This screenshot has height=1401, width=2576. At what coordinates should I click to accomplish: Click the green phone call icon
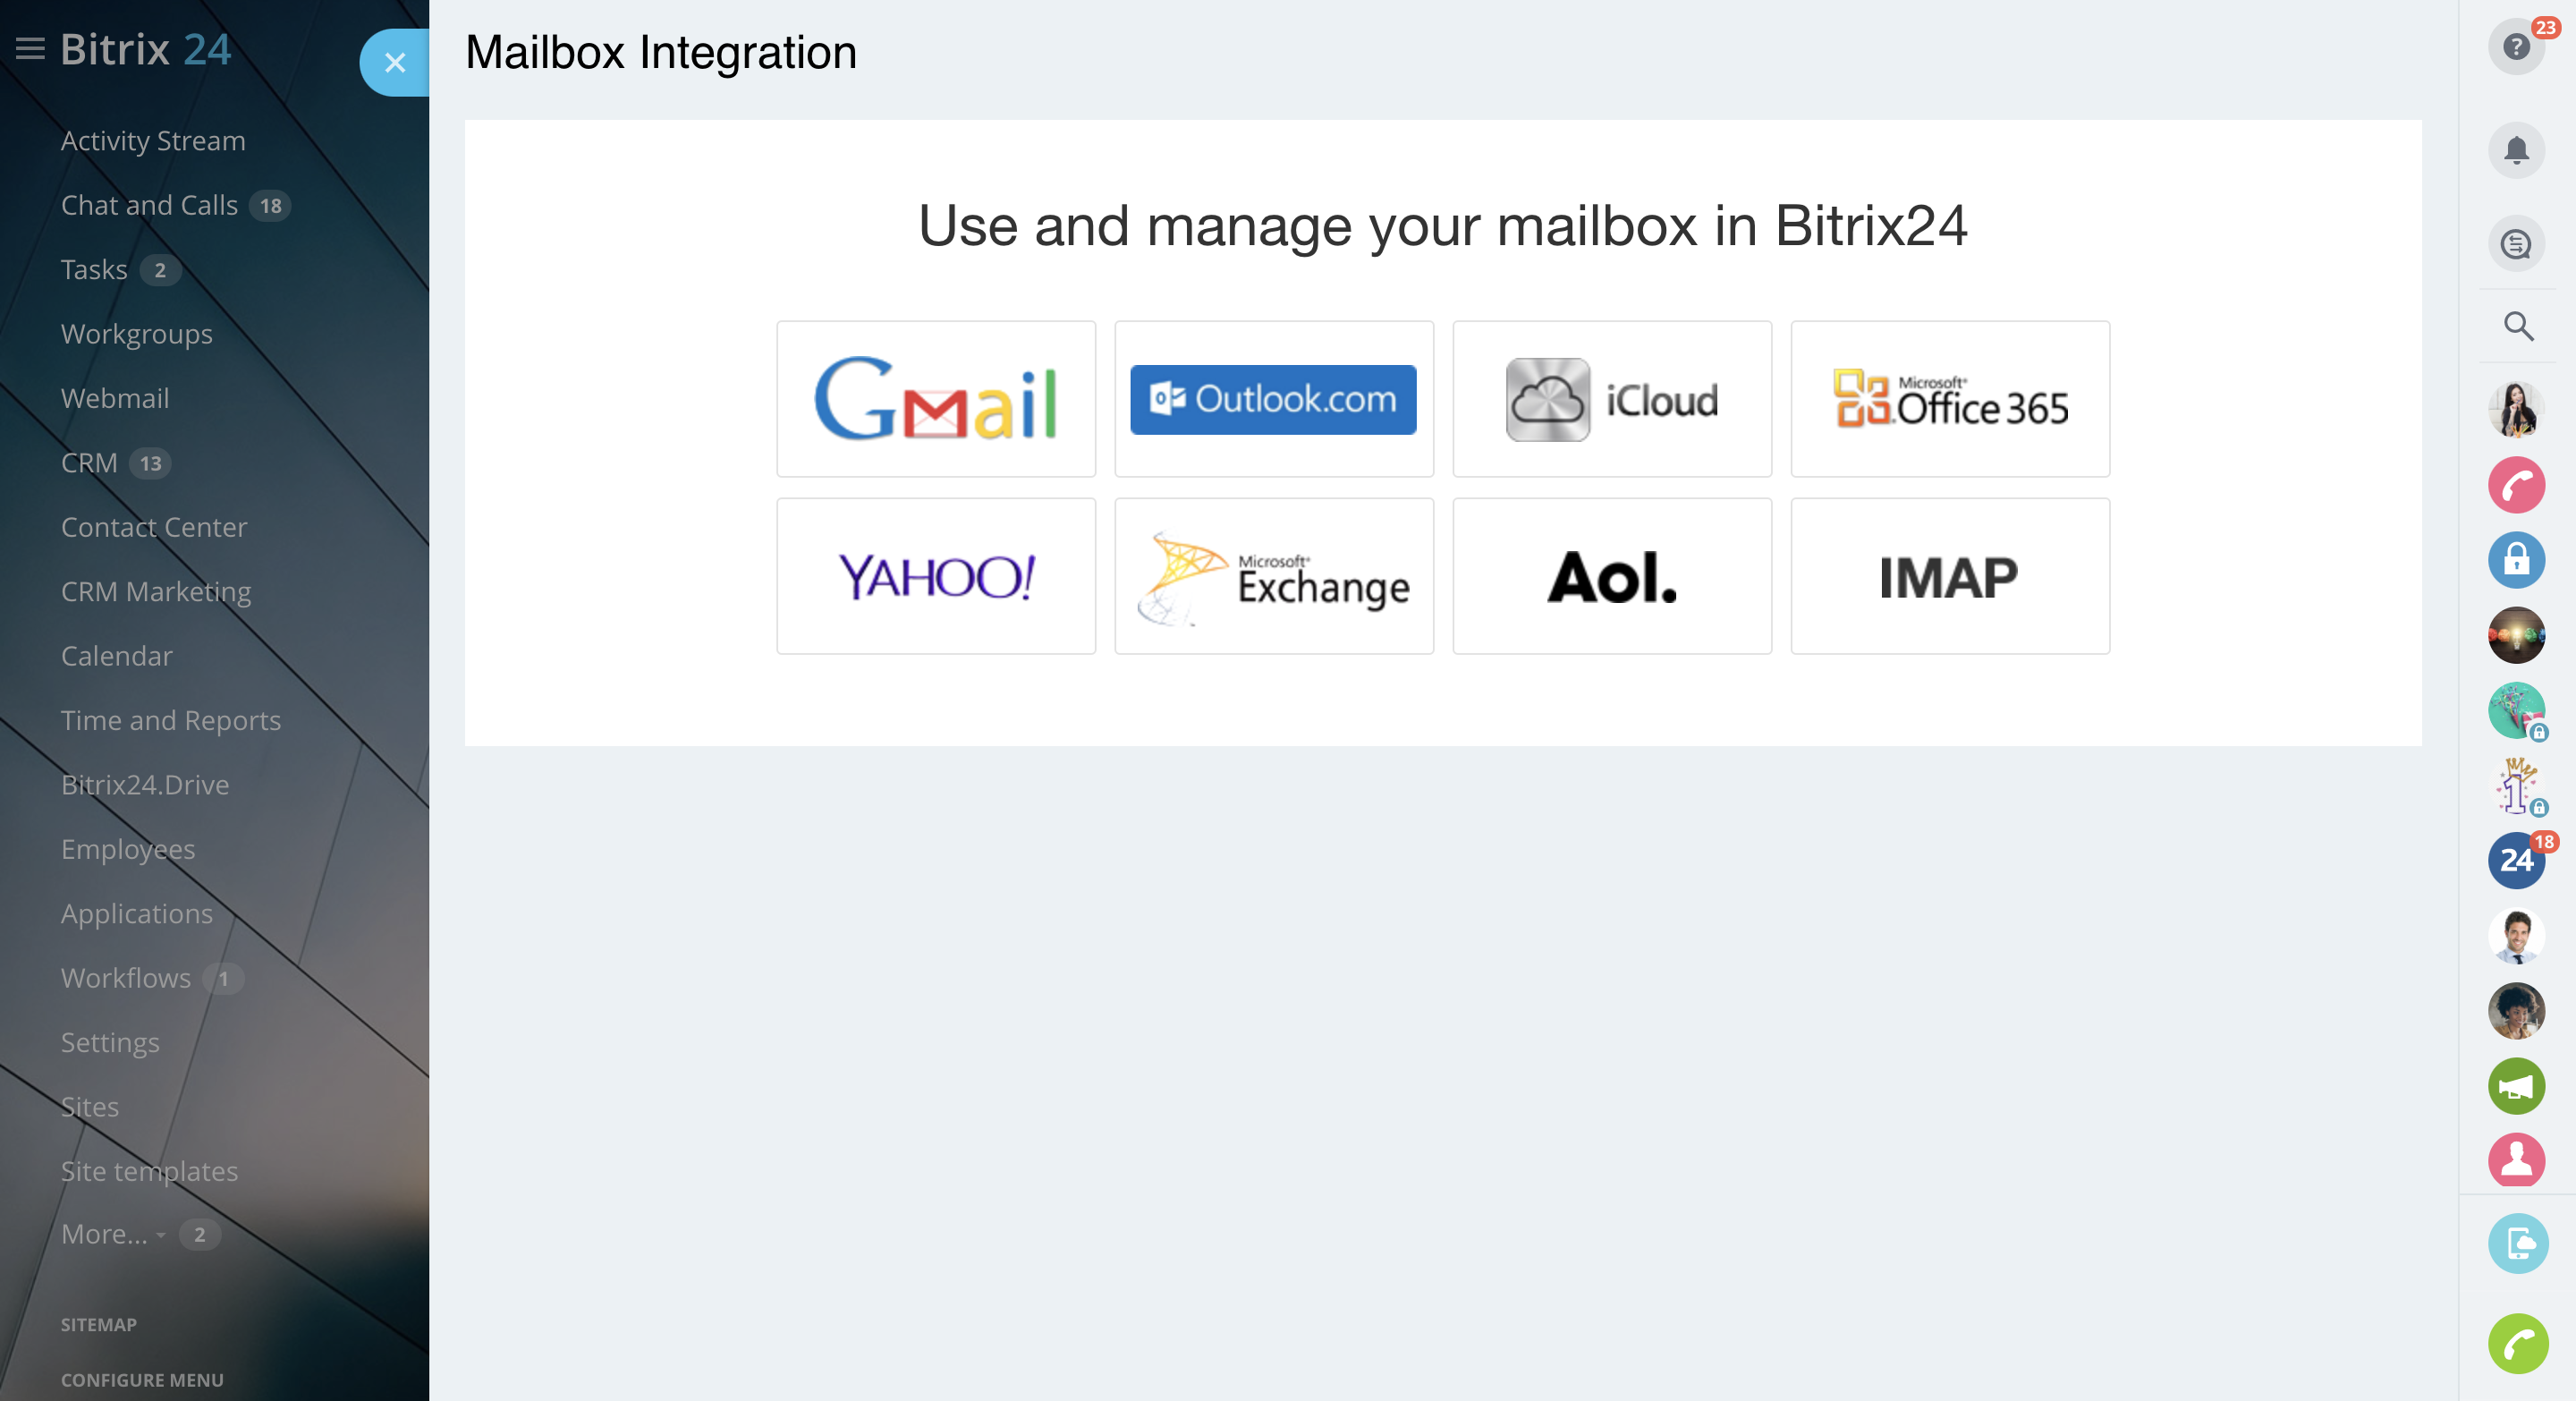(2517, 1343)
